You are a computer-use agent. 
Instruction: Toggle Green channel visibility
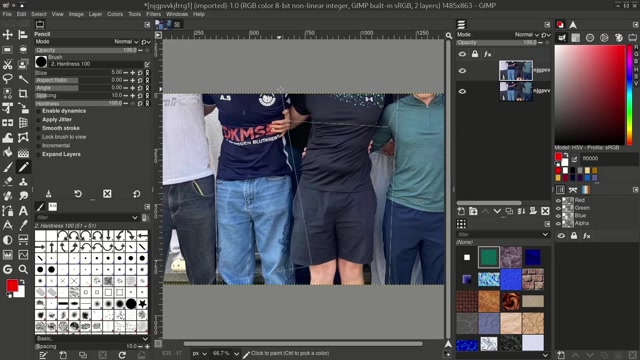558,208
